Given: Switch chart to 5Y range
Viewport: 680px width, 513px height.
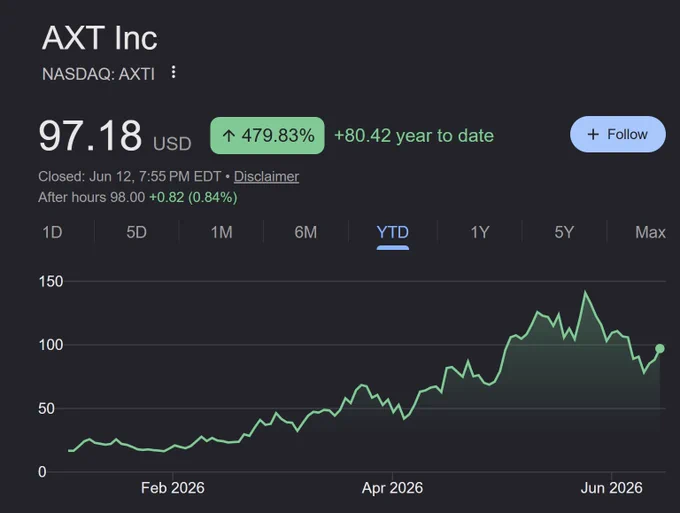Looking at the screenshot, I should click(564, 232).
